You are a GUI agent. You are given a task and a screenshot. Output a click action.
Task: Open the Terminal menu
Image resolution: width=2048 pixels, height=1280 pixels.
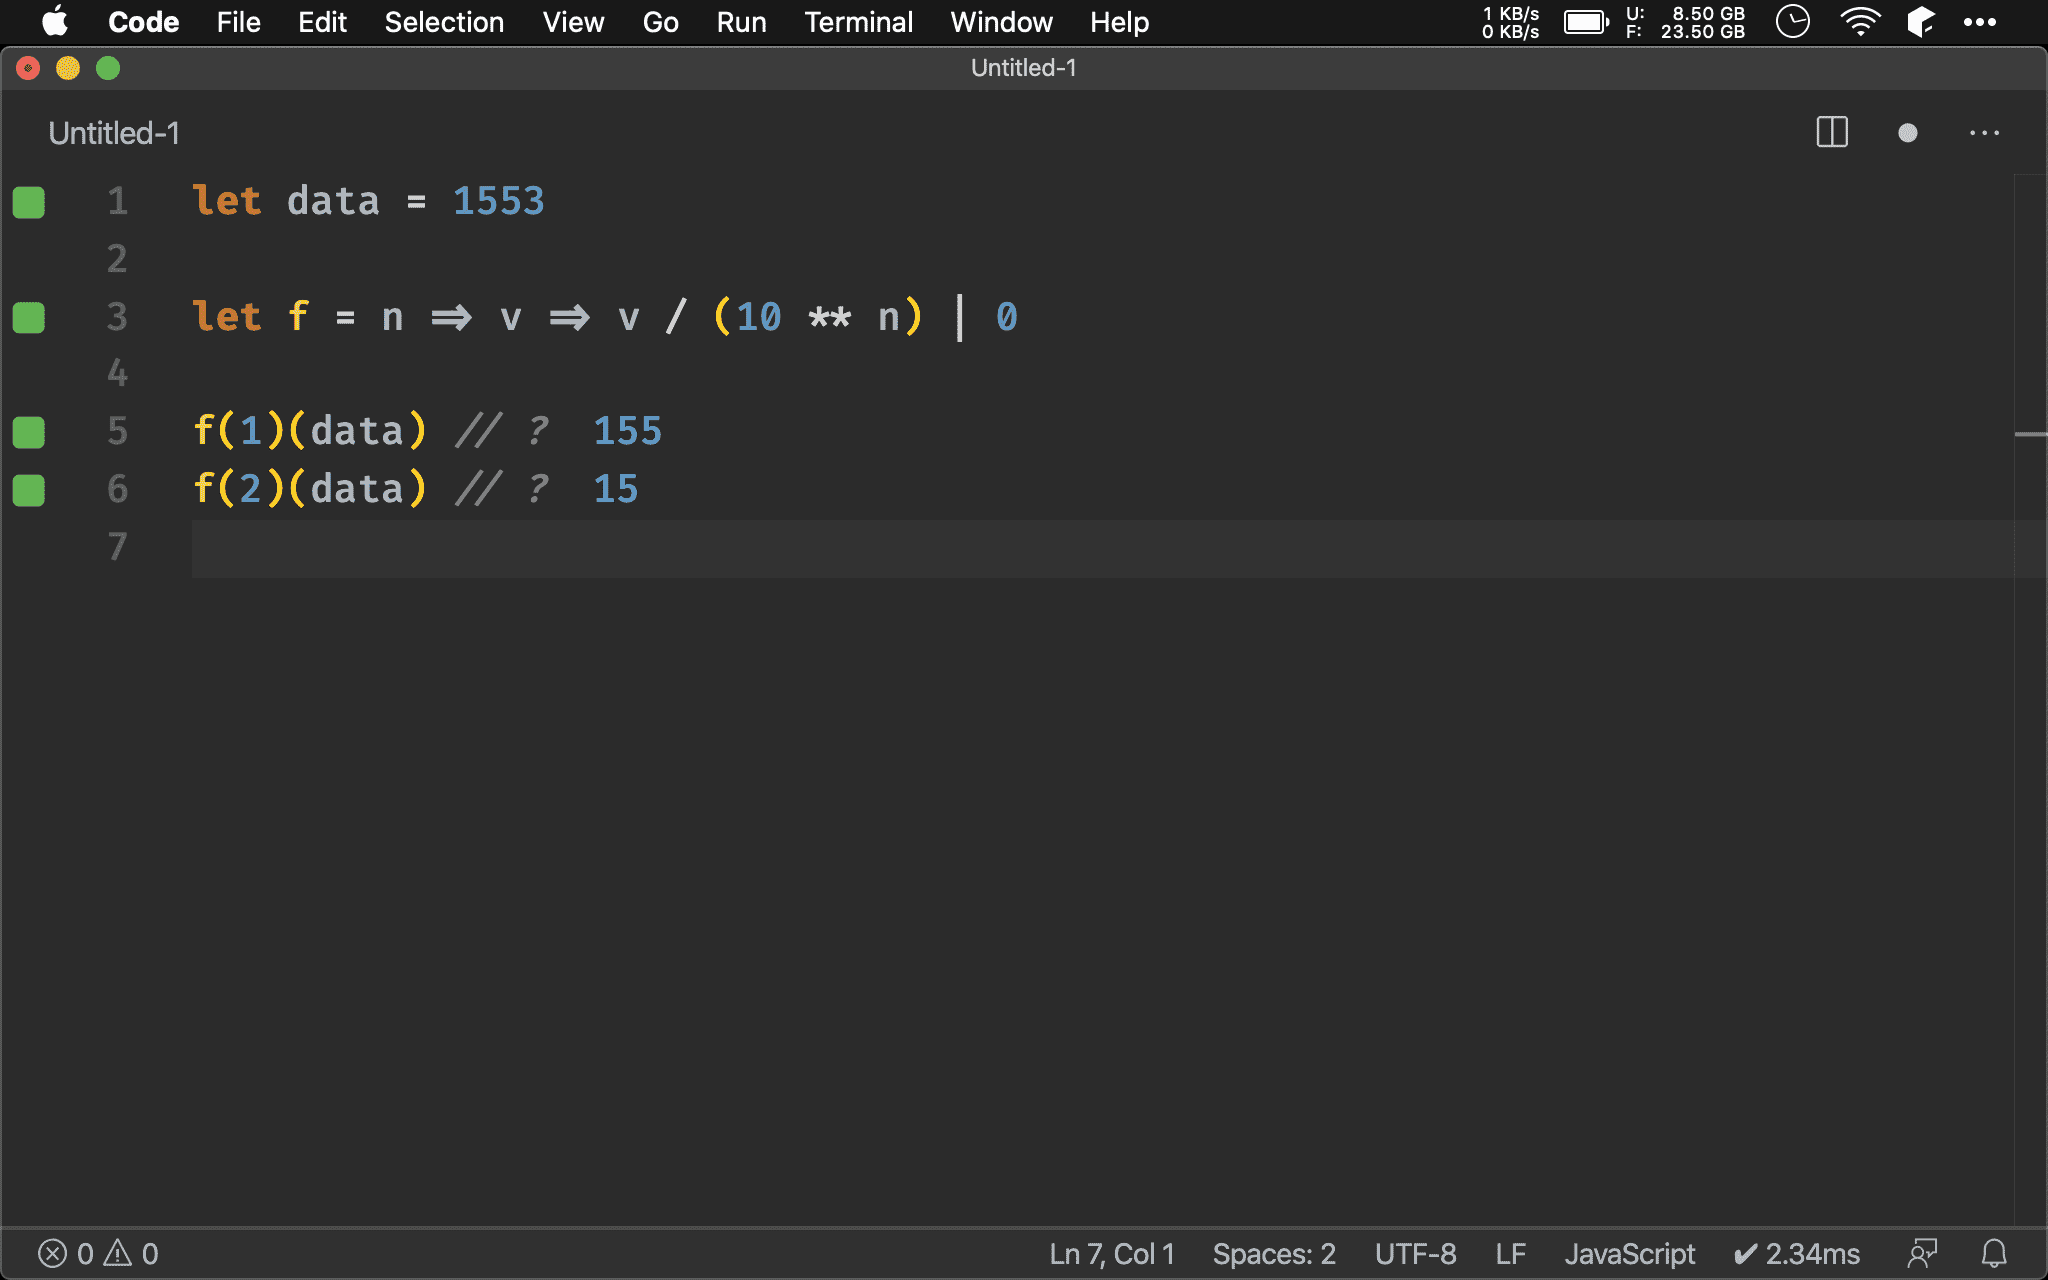click(x=858, y=22)
